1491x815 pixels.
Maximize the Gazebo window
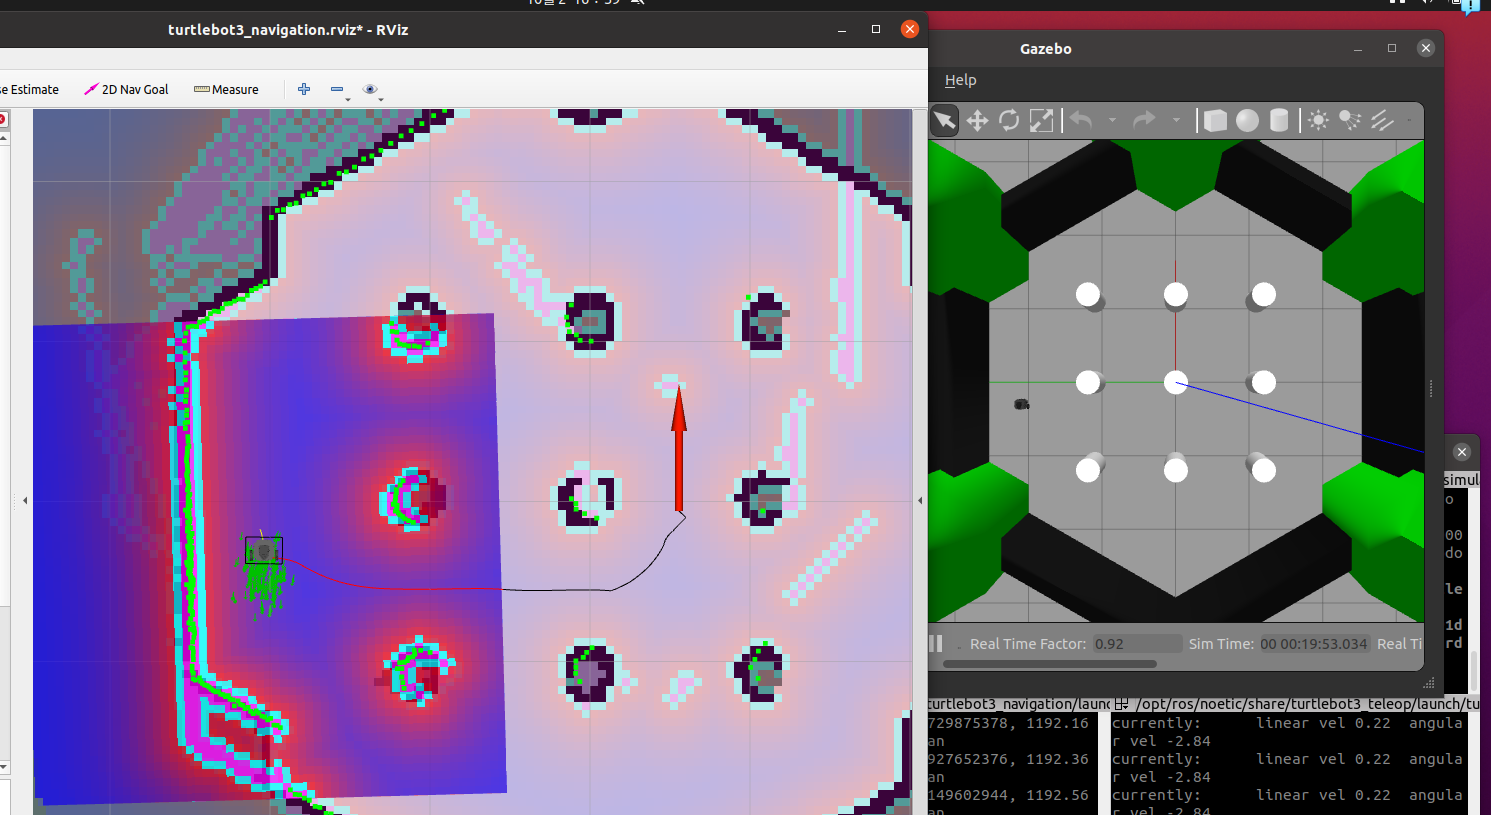pyautogui.click(x=1391, y=48)
